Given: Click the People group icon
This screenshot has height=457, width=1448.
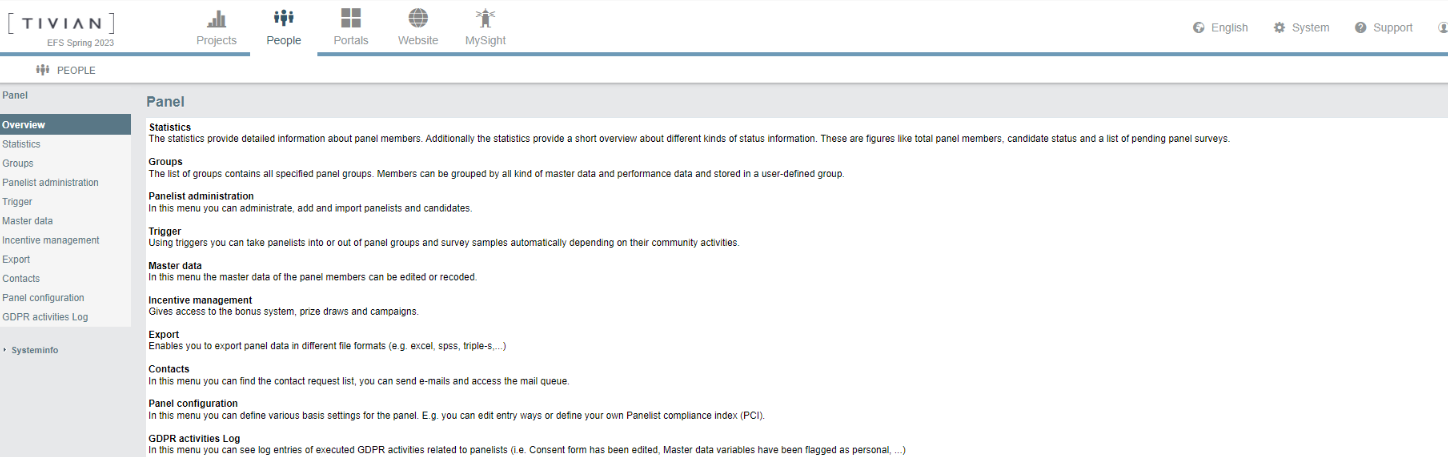Looking at the screenshot, I should 284,18.
